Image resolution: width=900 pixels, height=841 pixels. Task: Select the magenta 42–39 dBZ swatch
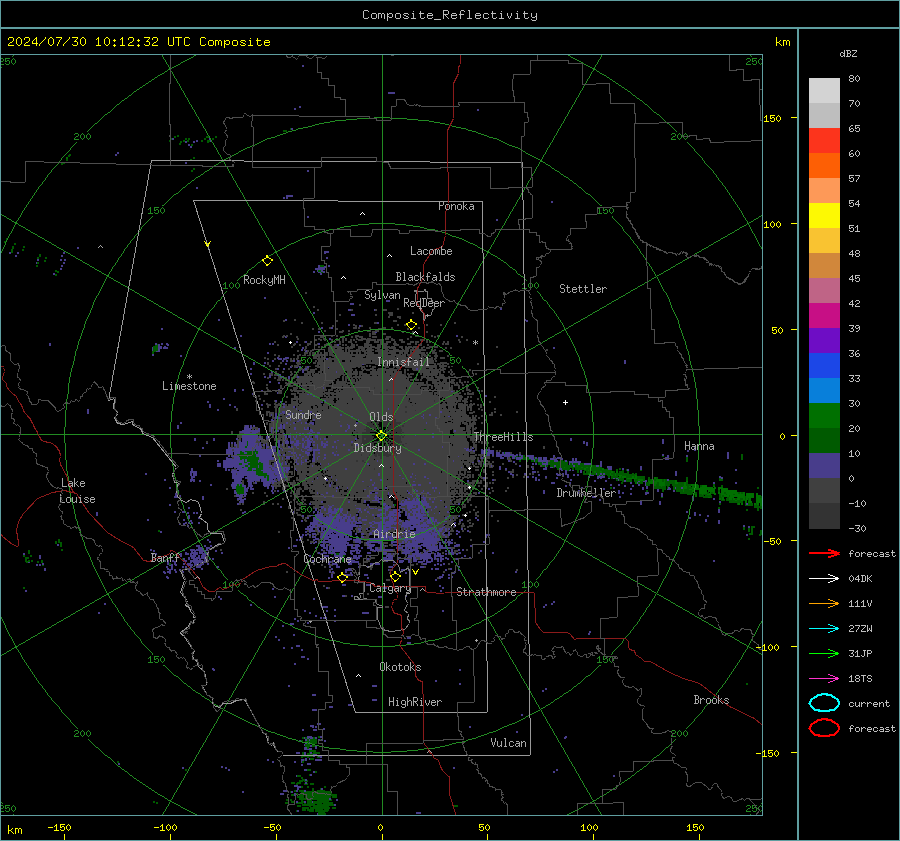(x=824, y=316)
